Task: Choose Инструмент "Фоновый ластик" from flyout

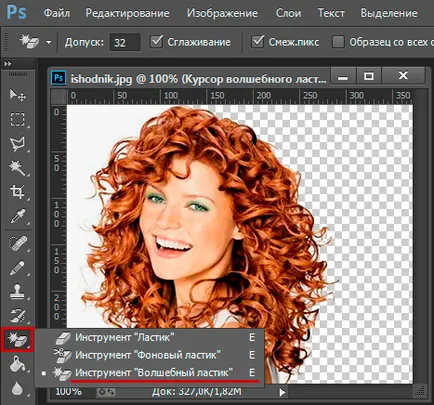Action: click(149, 355)
